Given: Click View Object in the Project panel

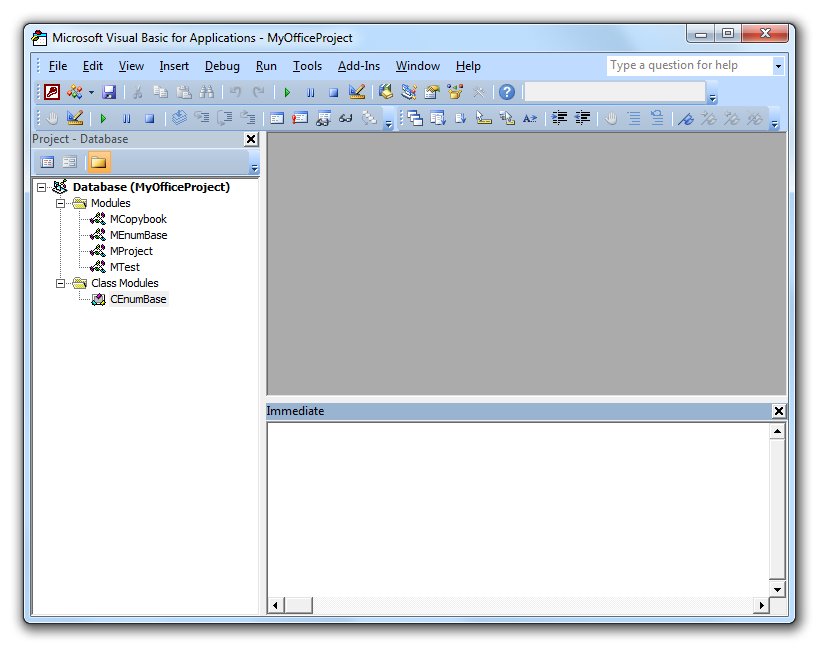Looking at the screenshot, I should click(x=70, y=162).
